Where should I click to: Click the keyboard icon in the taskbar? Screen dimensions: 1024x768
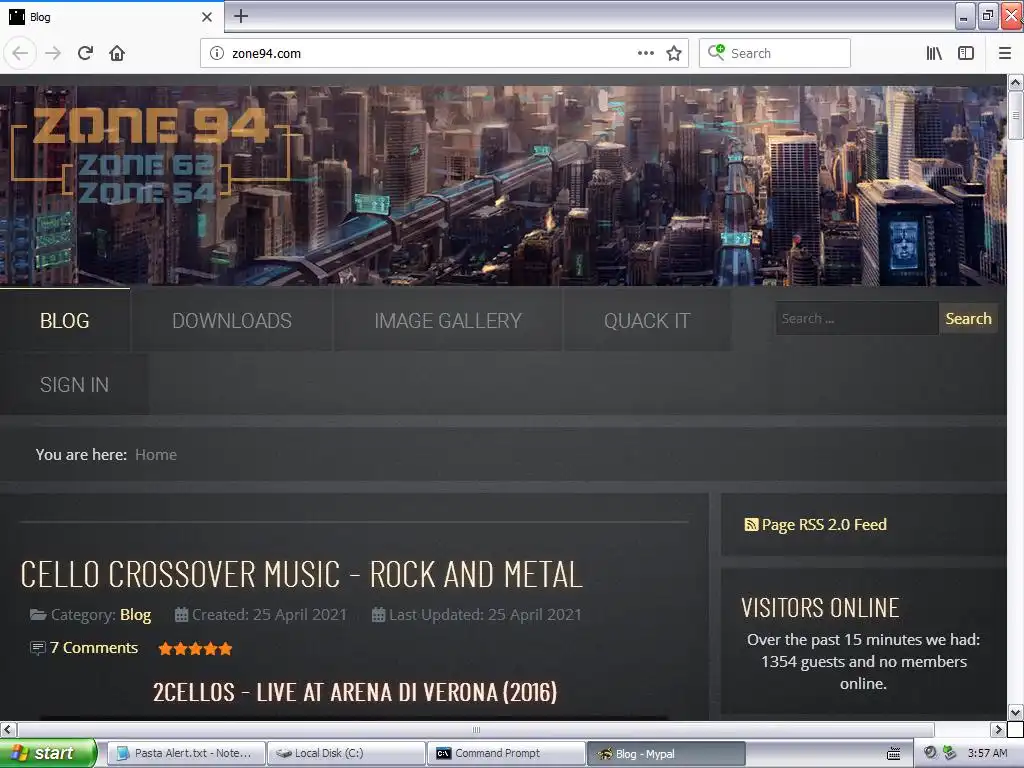893,754
